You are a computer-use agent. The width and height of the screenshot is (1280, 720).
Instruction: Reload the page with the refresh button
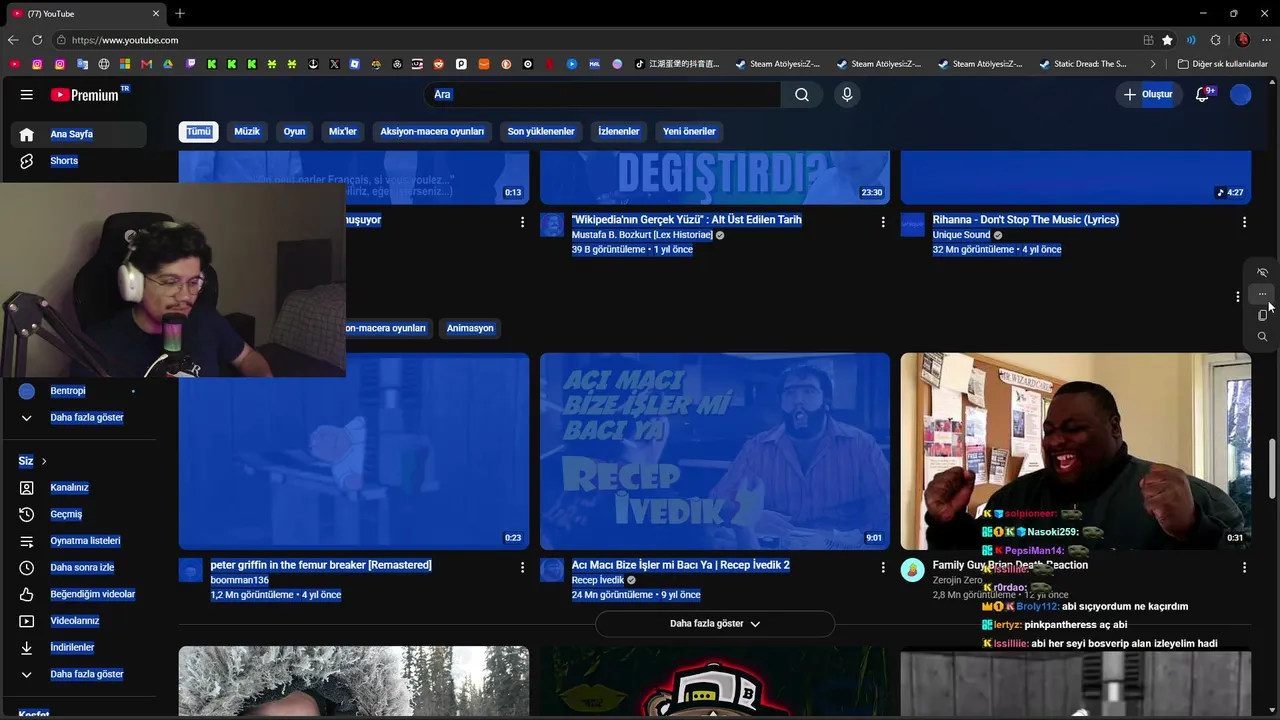click(x=37, y=40)
